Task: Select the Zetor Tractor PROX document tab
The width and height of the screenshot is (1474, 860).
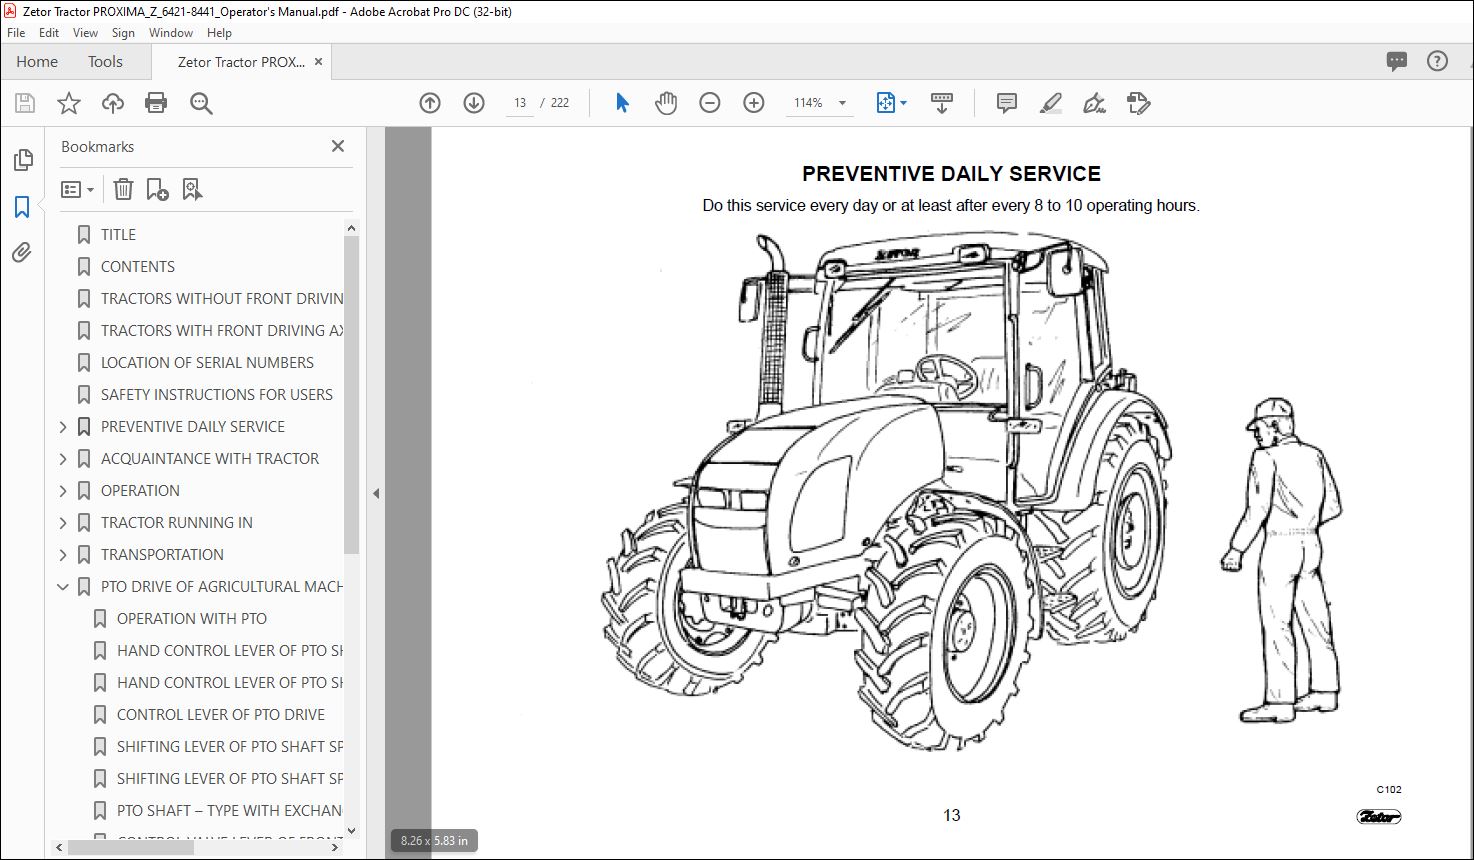Action: tap(241, 61)
